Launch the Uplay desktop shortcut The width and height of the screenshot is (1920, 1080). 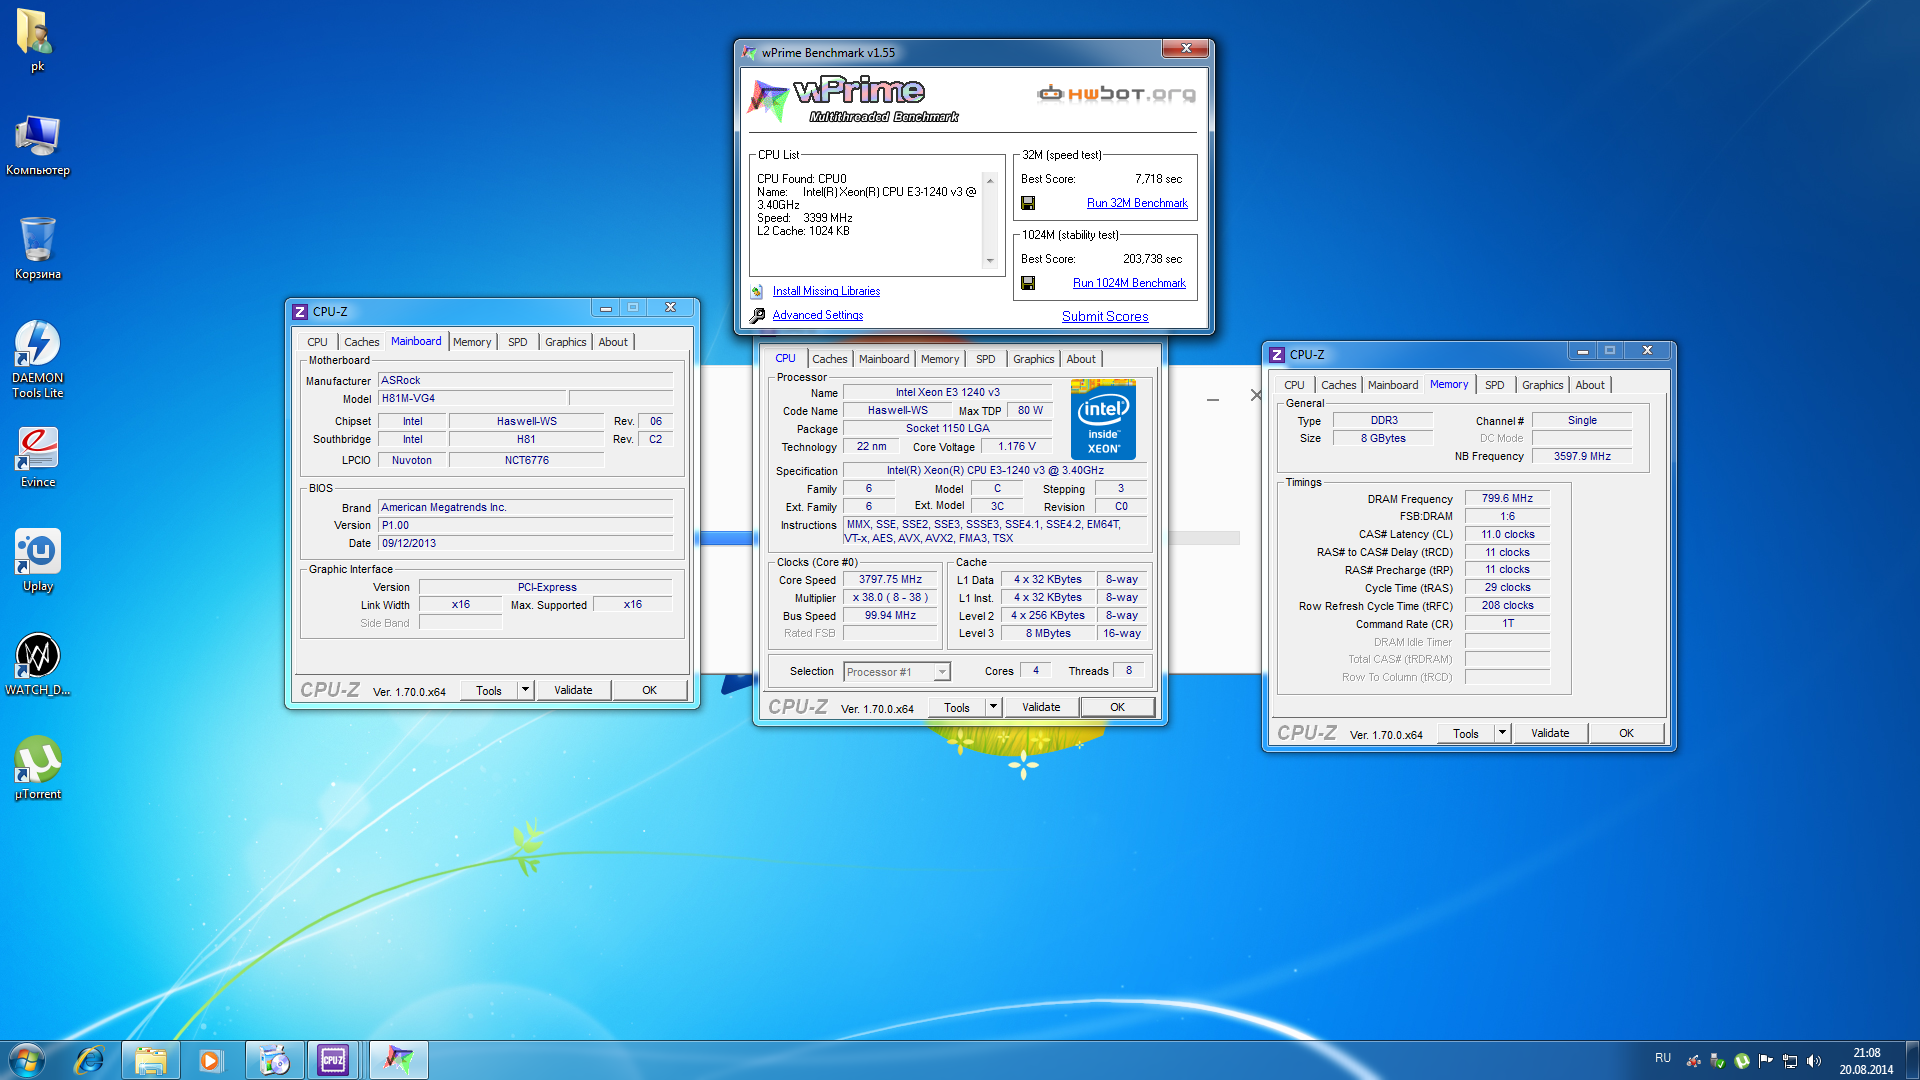37,561
